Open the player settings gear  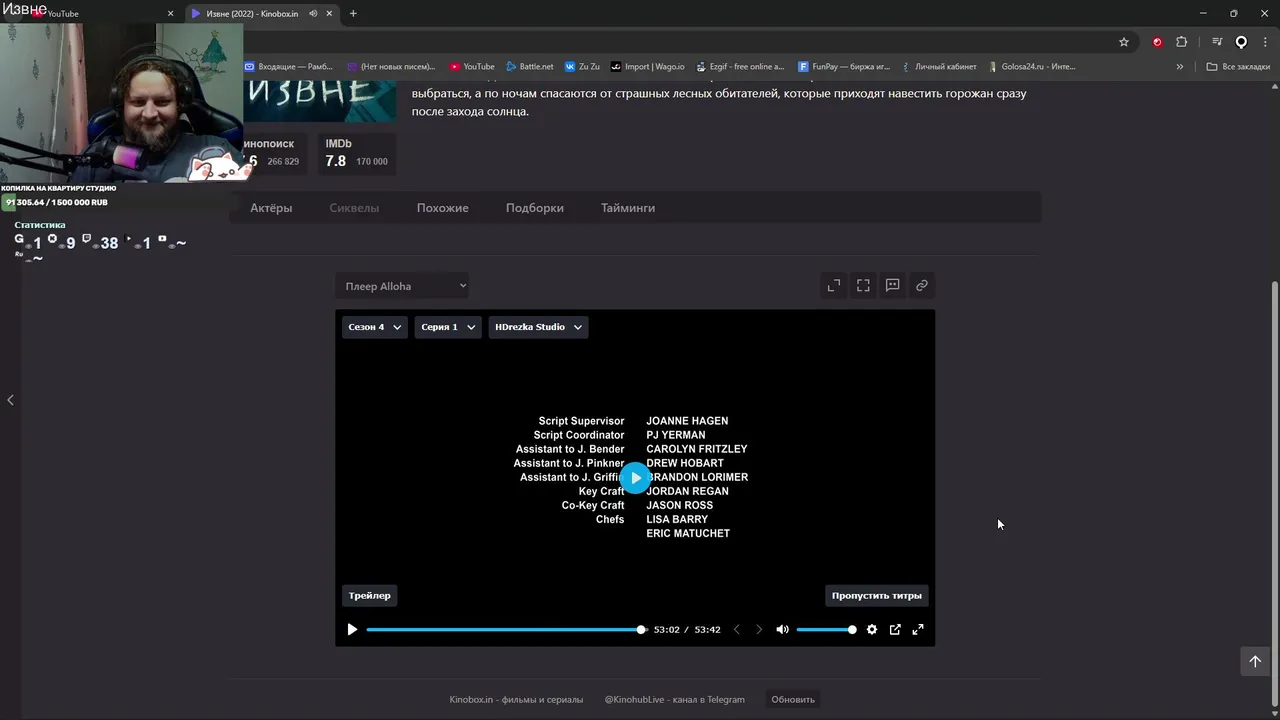coord(872,630)
